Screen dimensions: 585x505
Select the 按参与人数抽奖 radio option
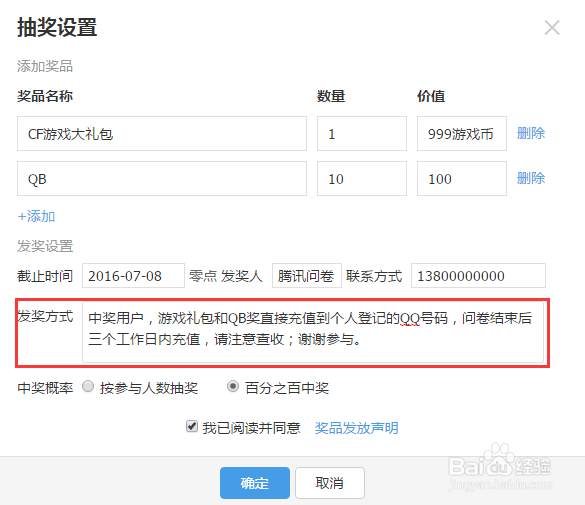(88, 386)
